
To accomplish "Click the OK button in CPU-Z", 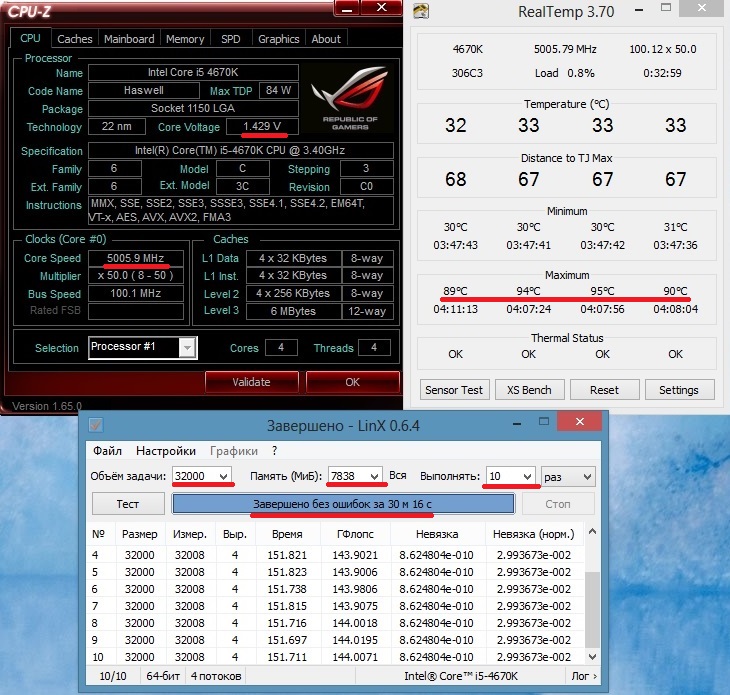I will 352,382.
